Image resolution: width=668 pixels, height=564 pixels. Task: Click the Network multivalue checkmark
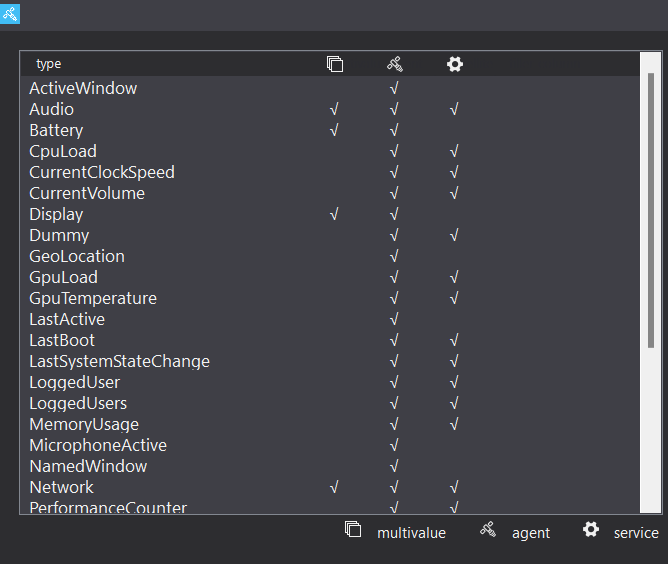[x=334, y=487]
